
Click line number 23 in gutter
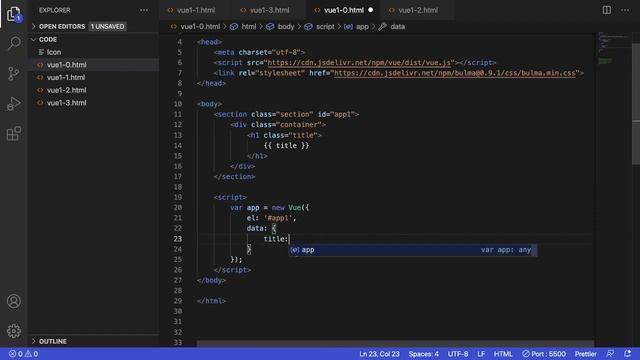[x=178, y=239]
